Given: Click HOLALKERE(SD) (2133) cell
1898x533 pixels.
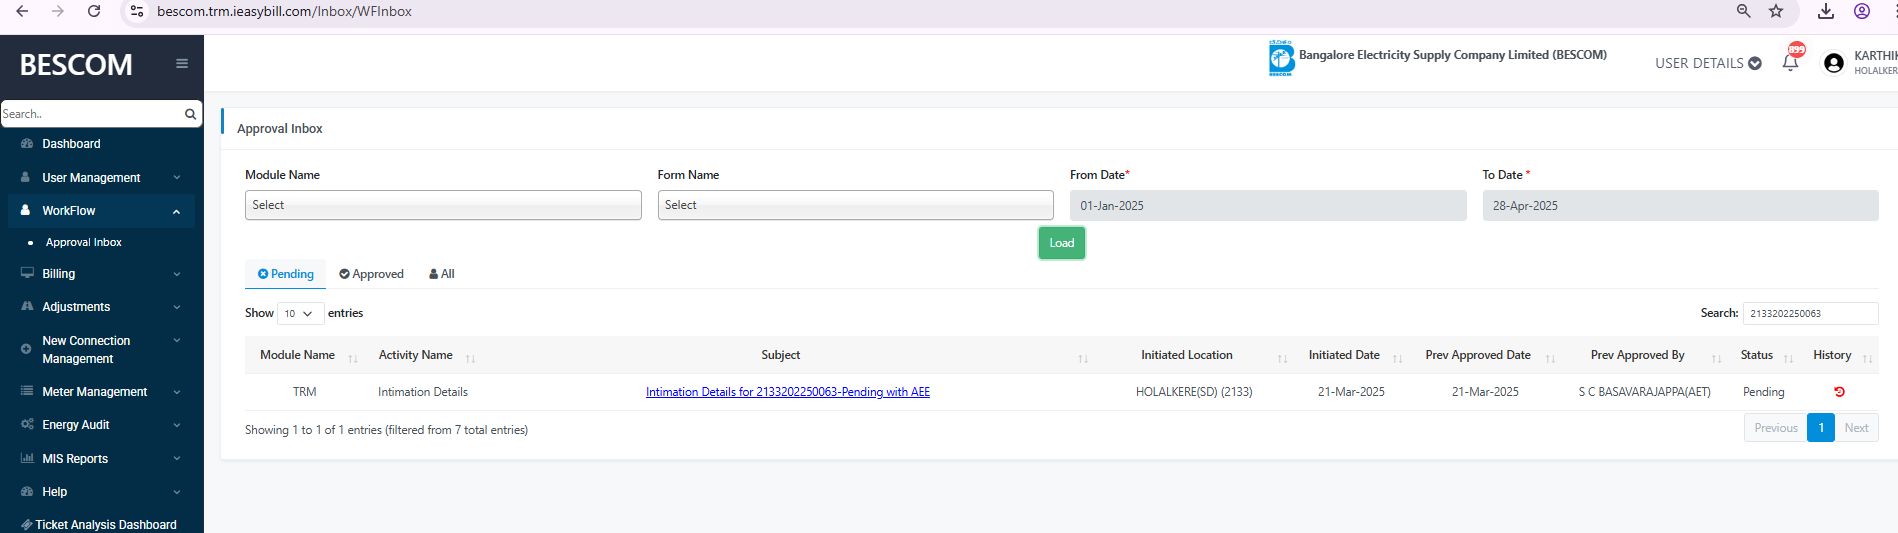Looking at the screenshot, I should [1194, 392].
